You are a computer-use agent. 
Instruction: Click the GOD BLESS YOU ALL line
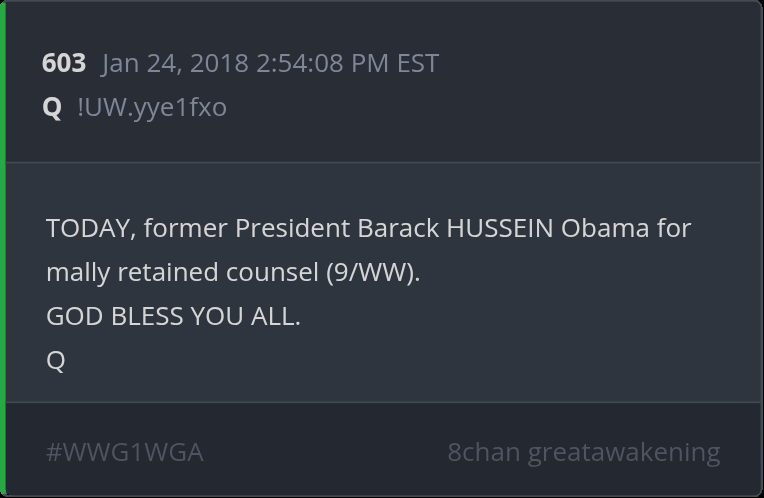point(173,316)
